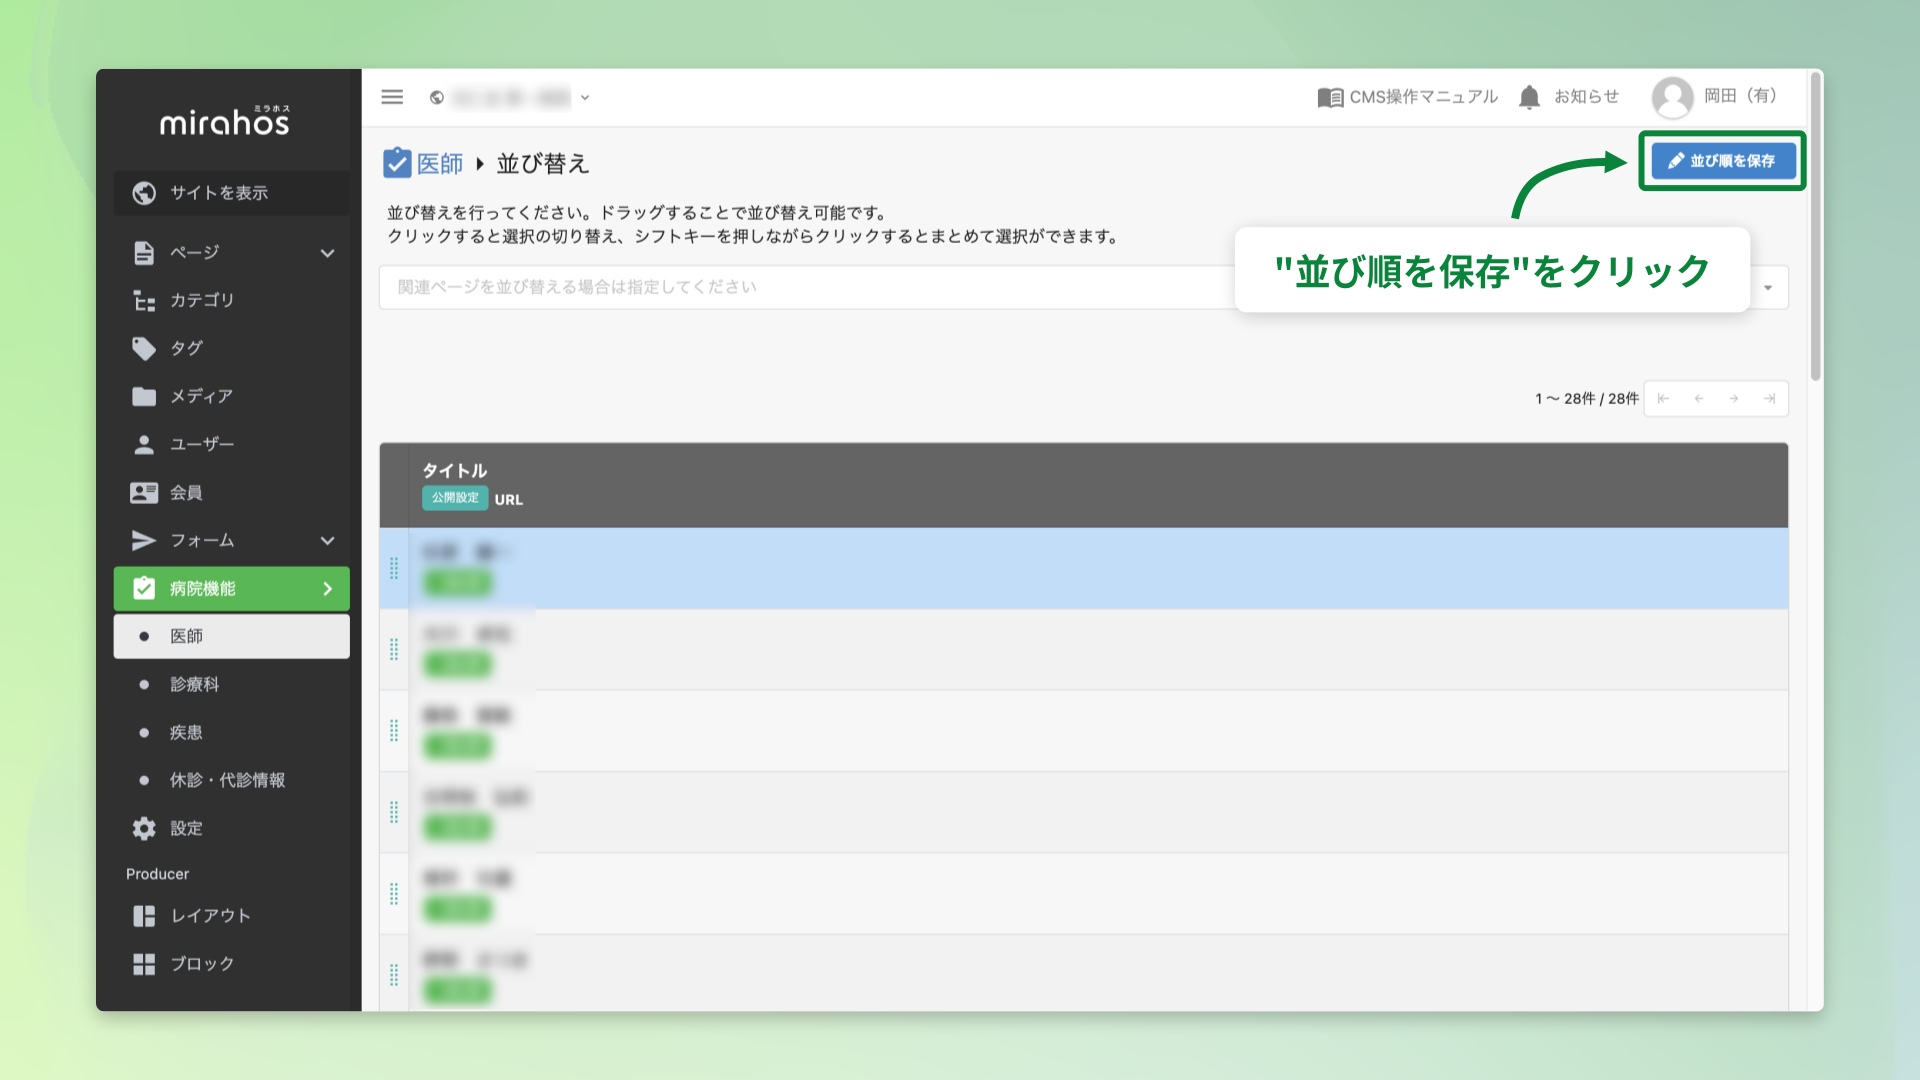The image size is (1920, 1080).
Task: Go to previous page of results
Action: pos(1698,399)
